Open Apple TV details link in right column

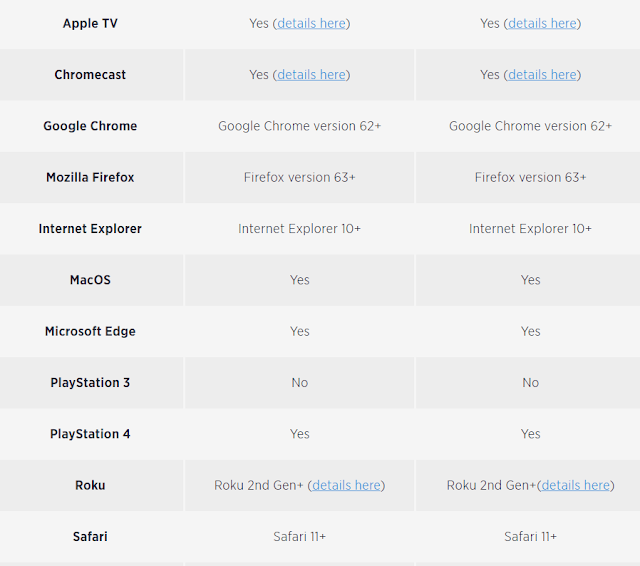pyautogui.click(x=542, y=23)
